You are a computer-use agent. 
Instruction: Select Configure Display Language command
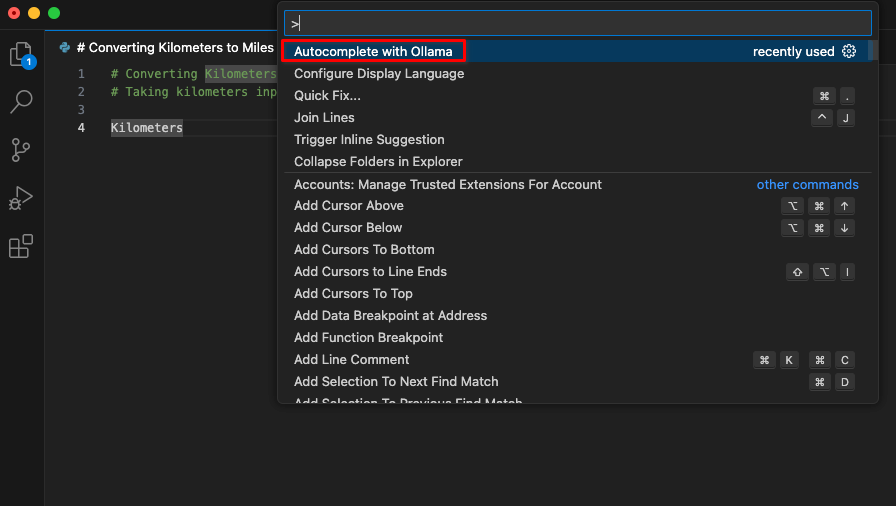point(578,74)
